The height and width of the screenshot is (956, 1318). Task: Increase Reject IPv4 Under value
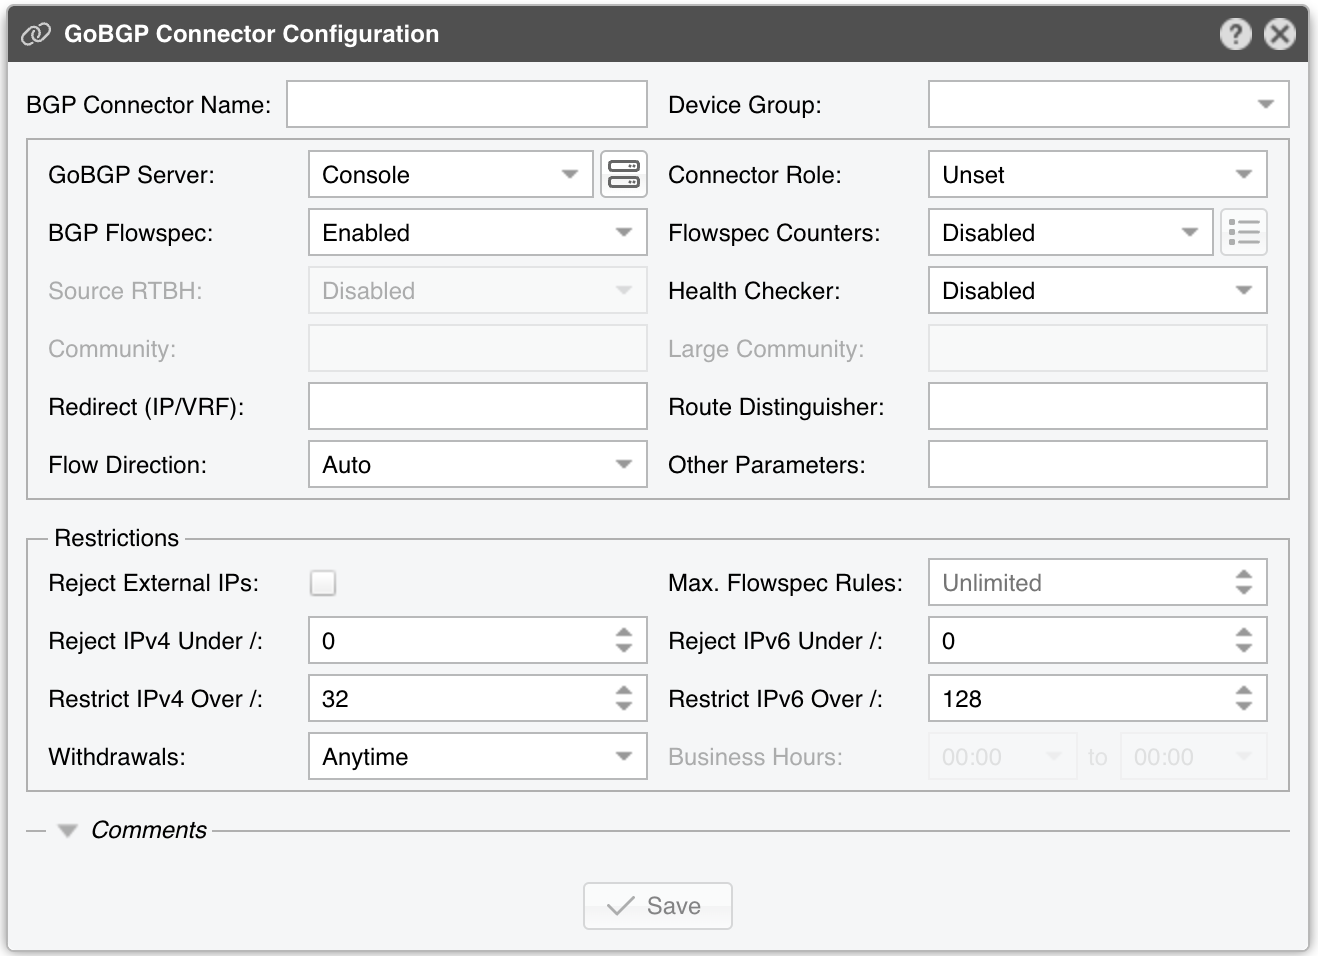click(x=624, y=633)
